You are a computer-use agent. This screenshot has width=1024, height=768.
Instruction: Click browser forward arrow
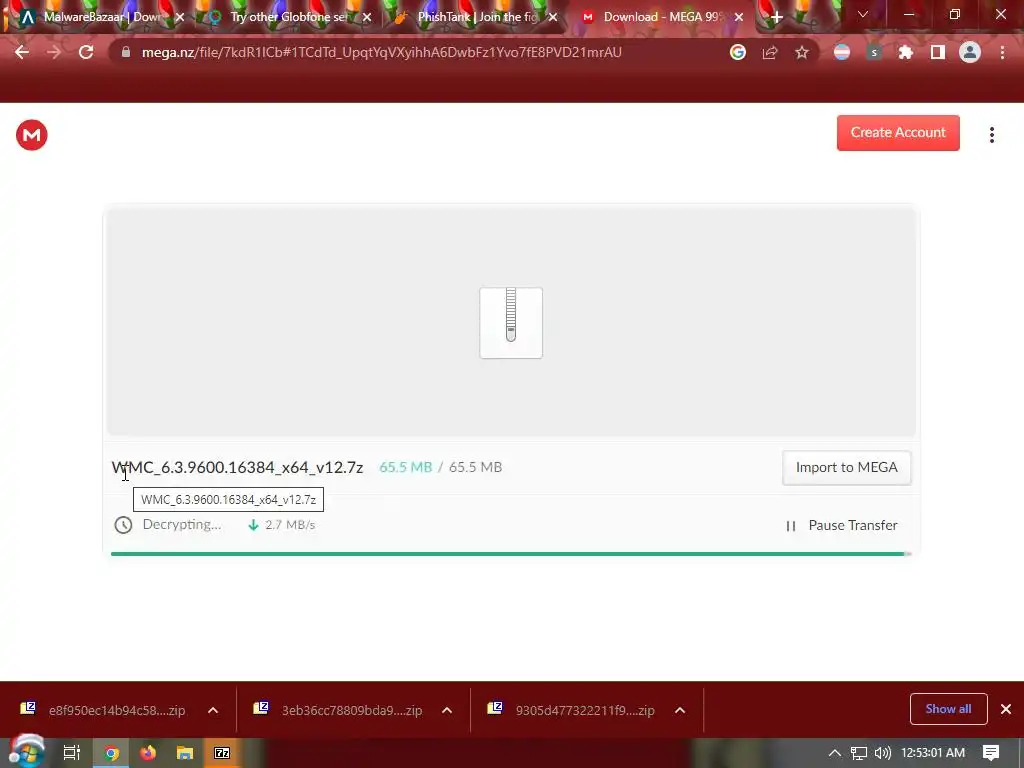tap(54, 52)
